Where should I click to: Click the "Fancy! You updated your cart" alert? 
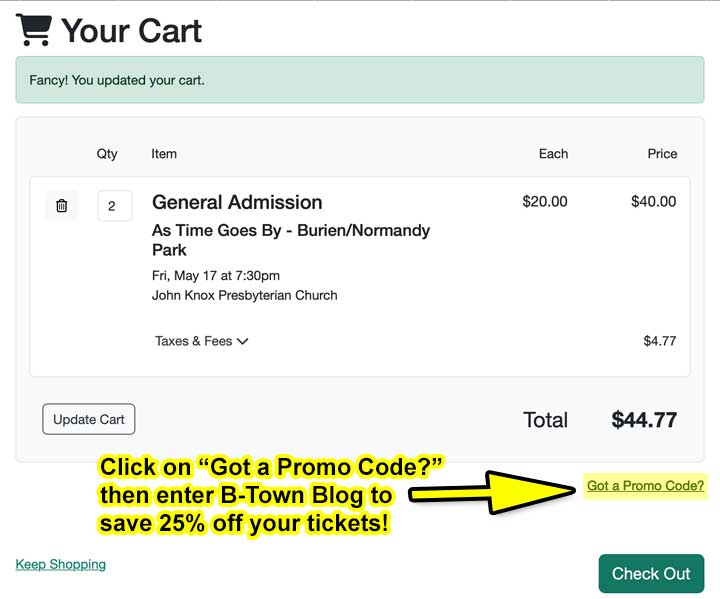point(360,80)
